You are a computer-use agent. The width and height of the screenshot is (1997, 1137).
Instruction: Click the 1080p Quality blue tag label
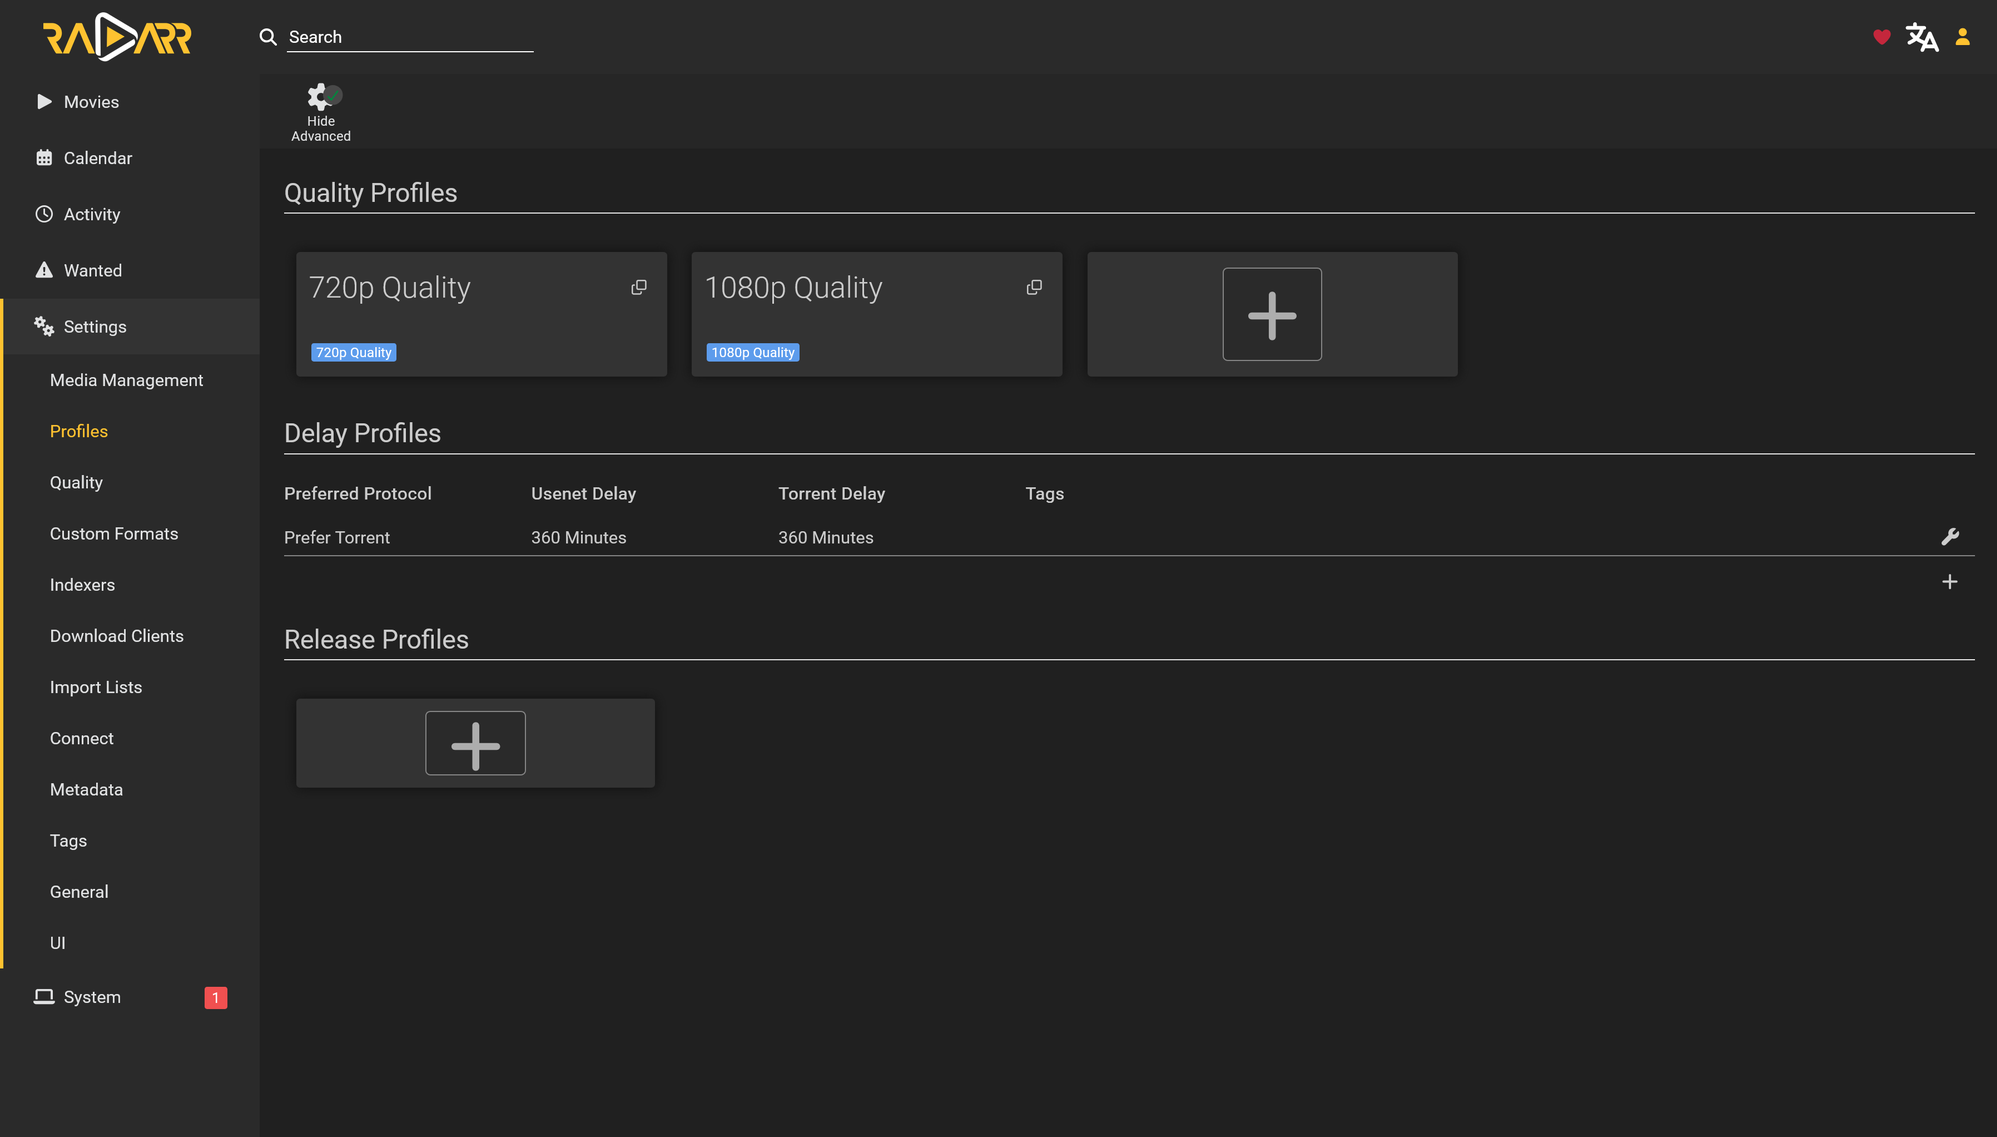pos(753,352)
